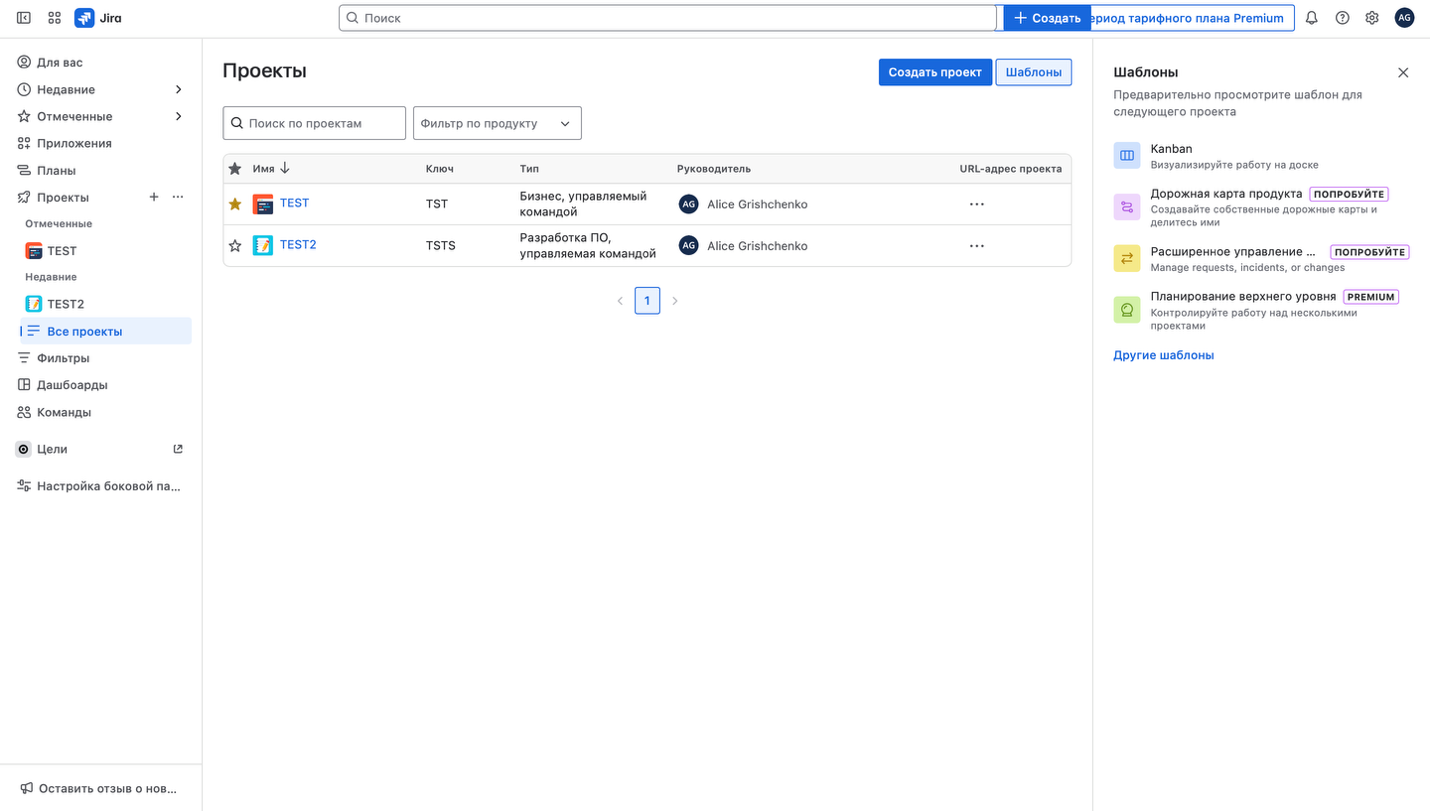
Task: Open the app switcher grid icon
Action: click(x=54, y=18)
